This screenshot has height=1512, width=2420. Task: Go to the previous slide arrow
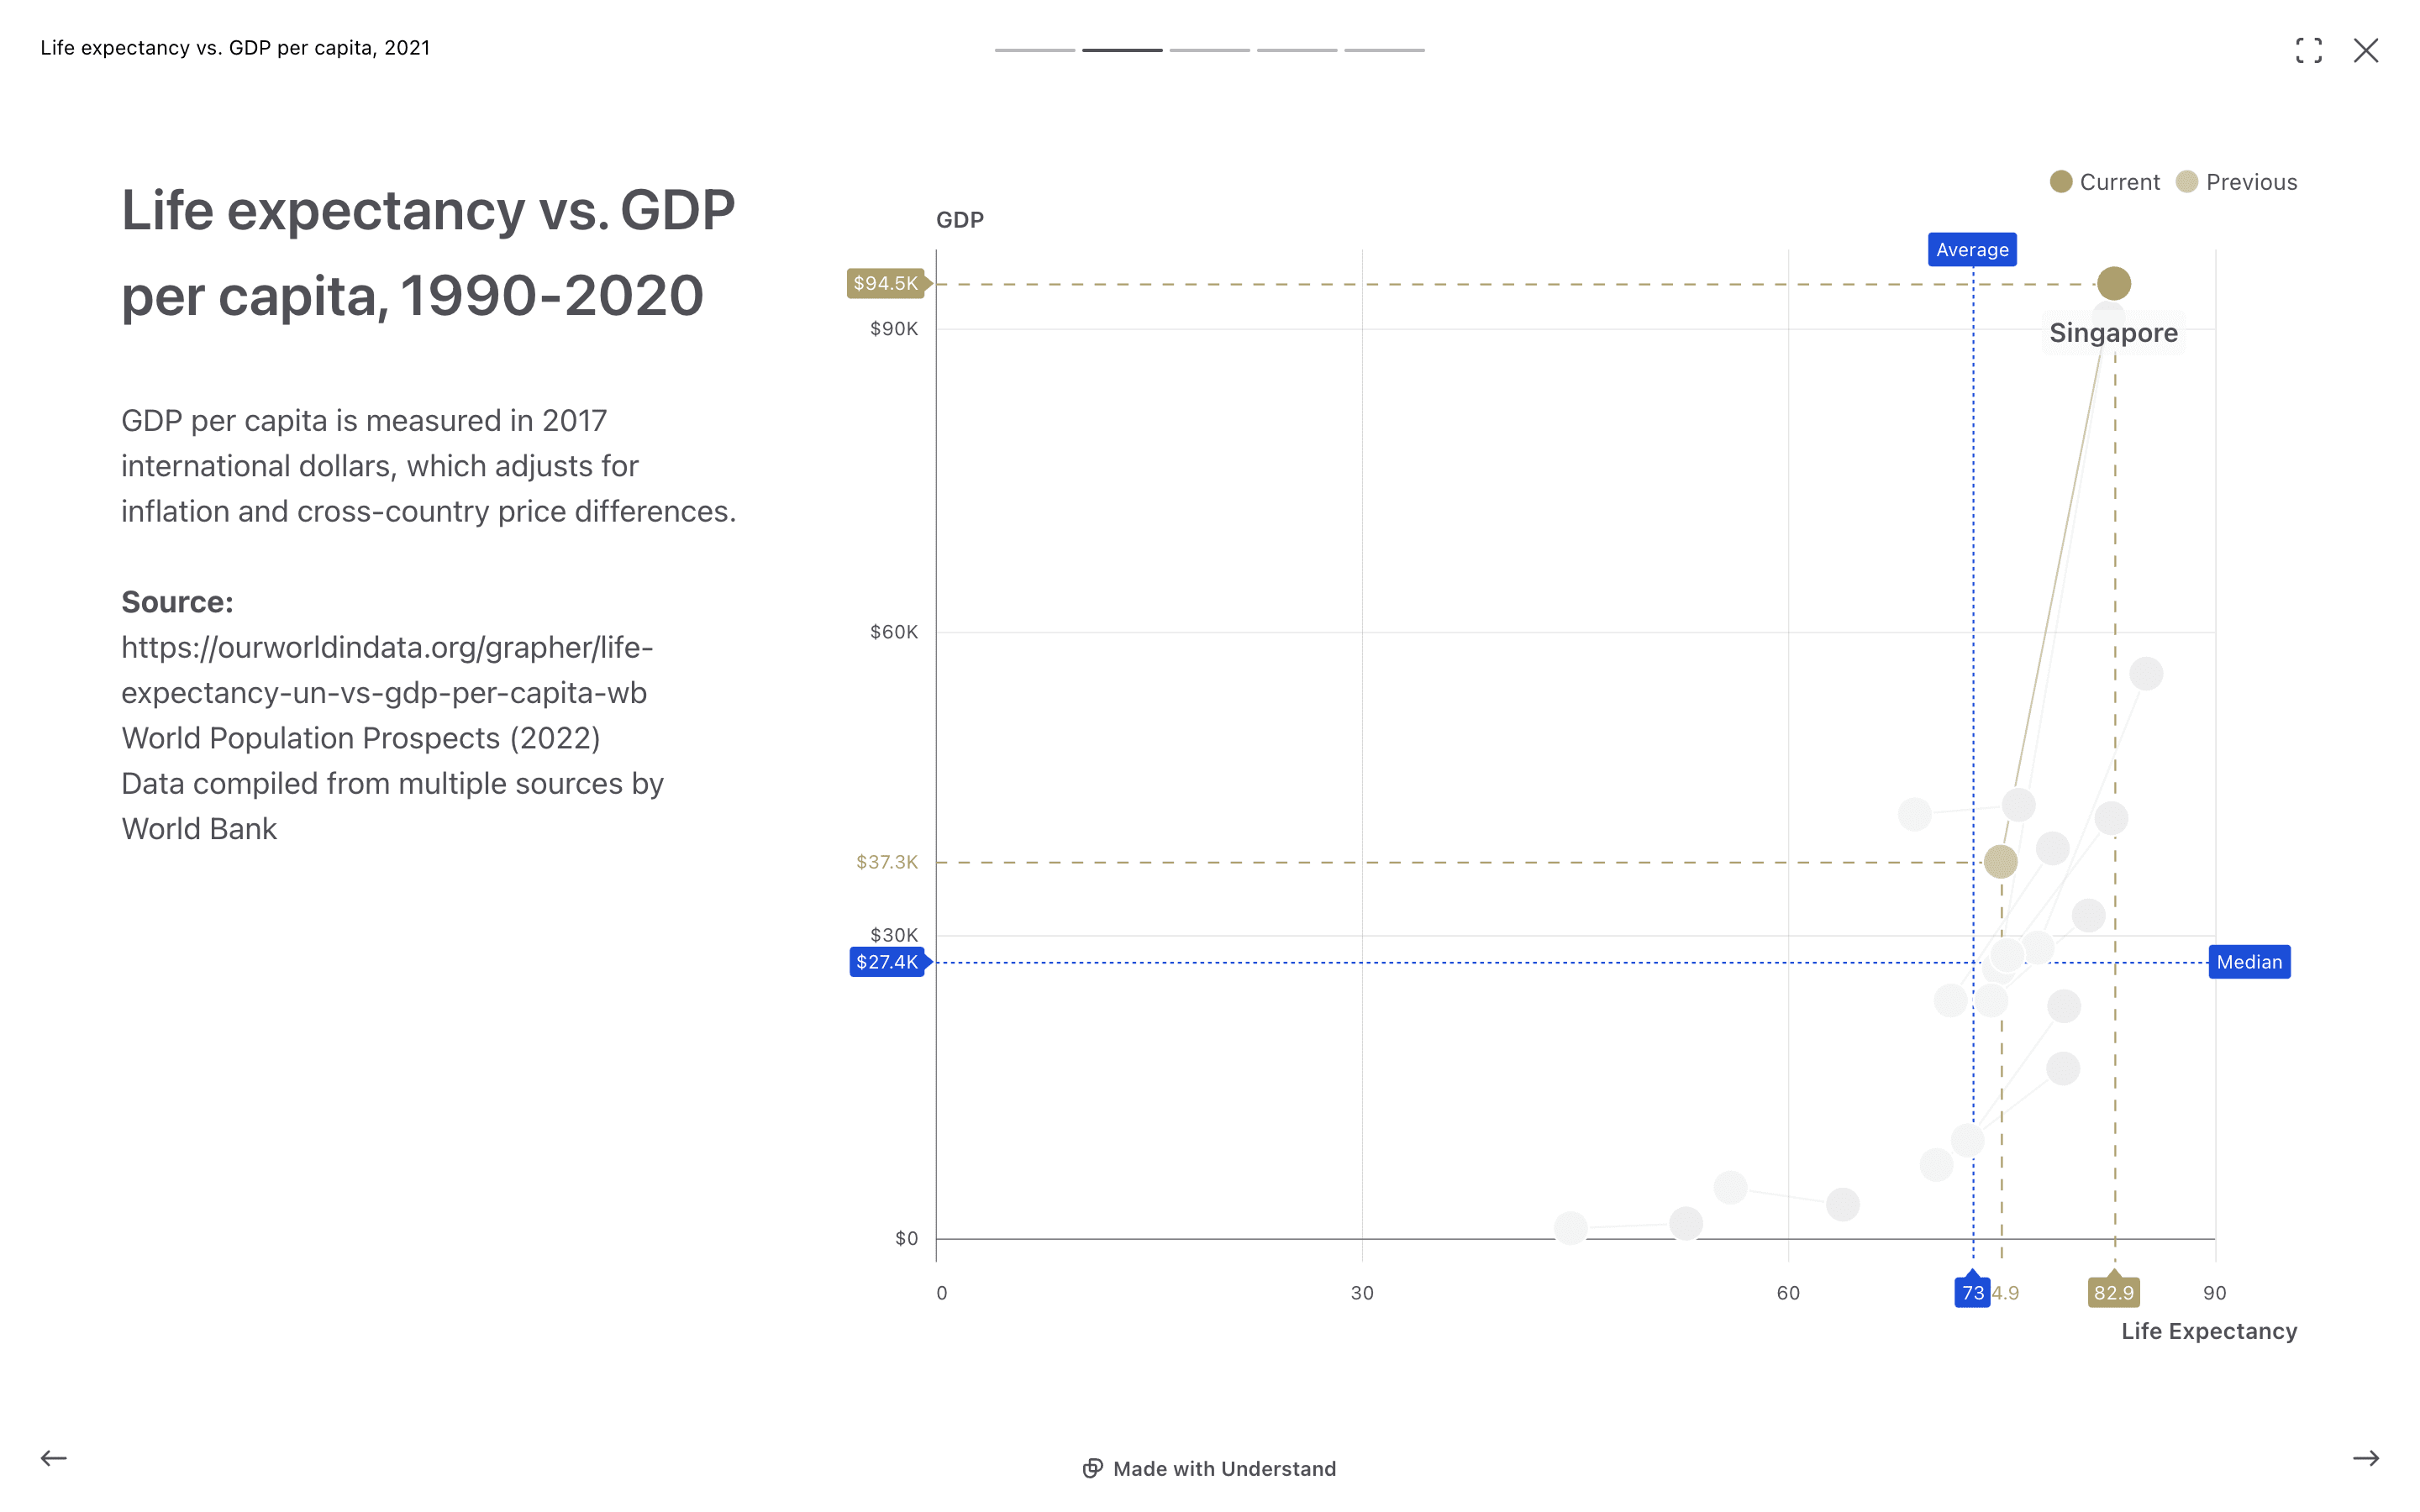pyautogui.click(x=54, y=1457)
